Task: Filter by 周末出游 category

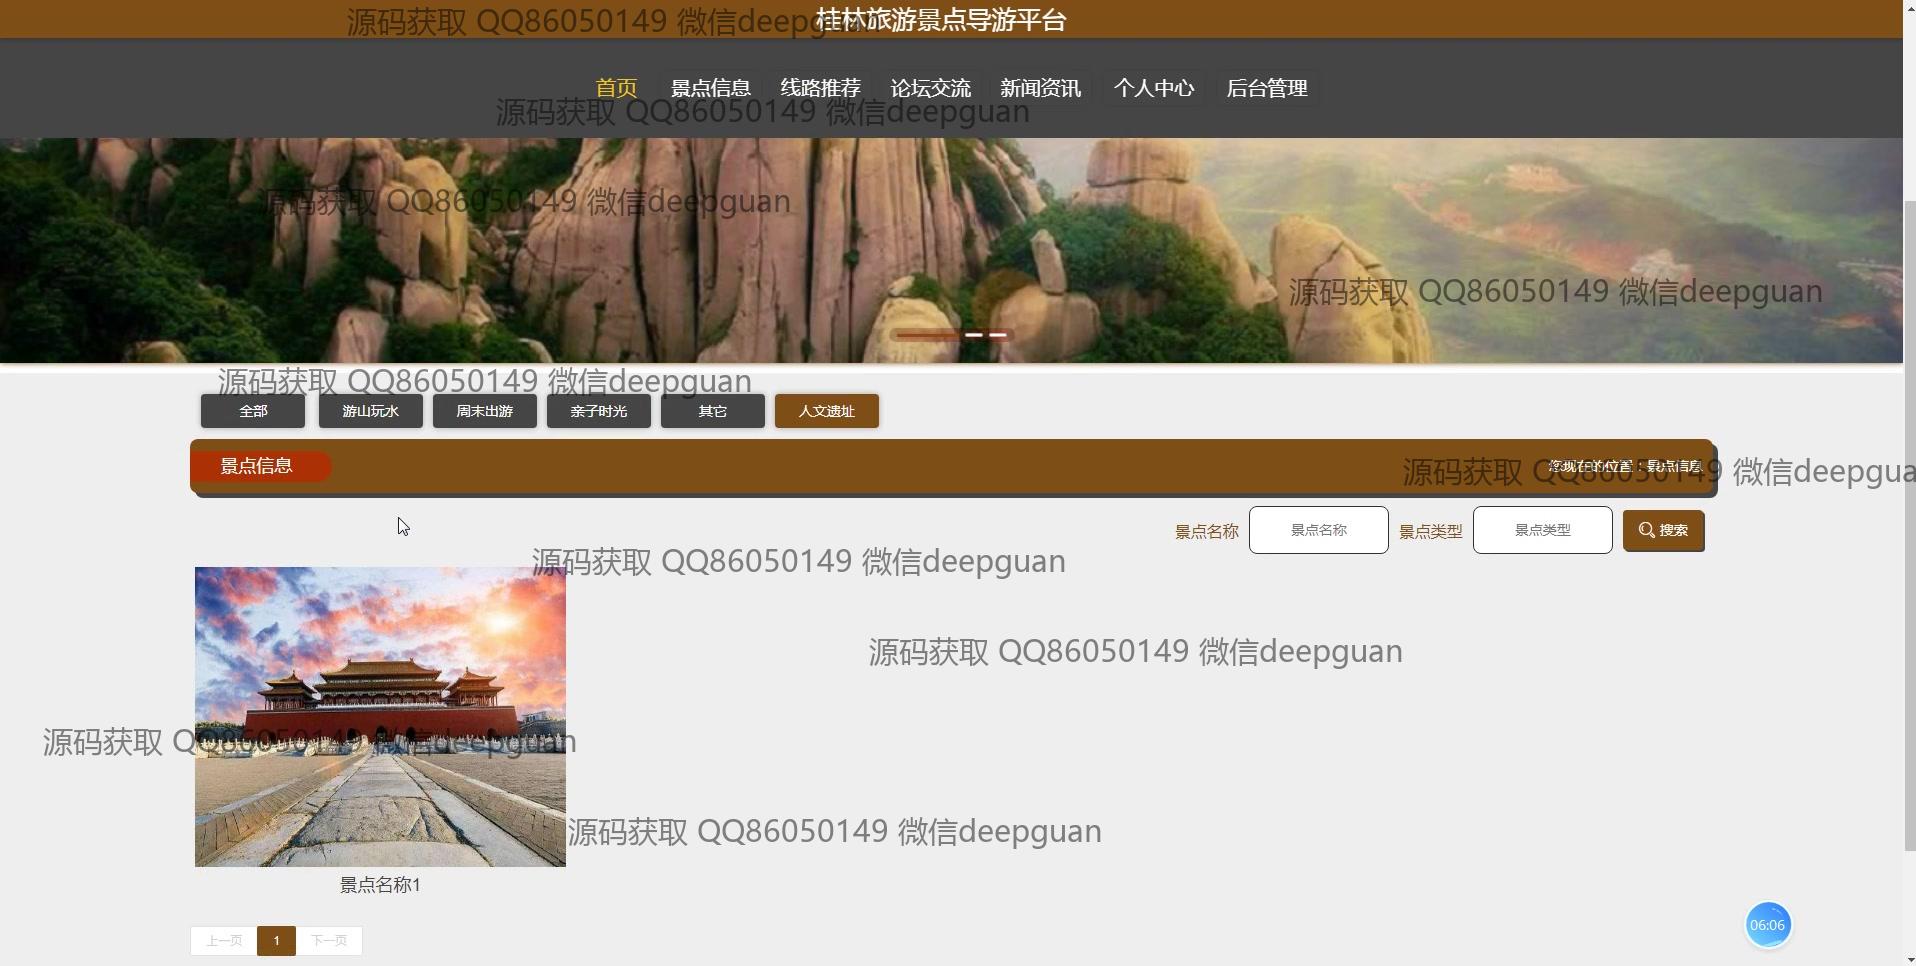Action: pyautogui.click(x=484, y=411)
